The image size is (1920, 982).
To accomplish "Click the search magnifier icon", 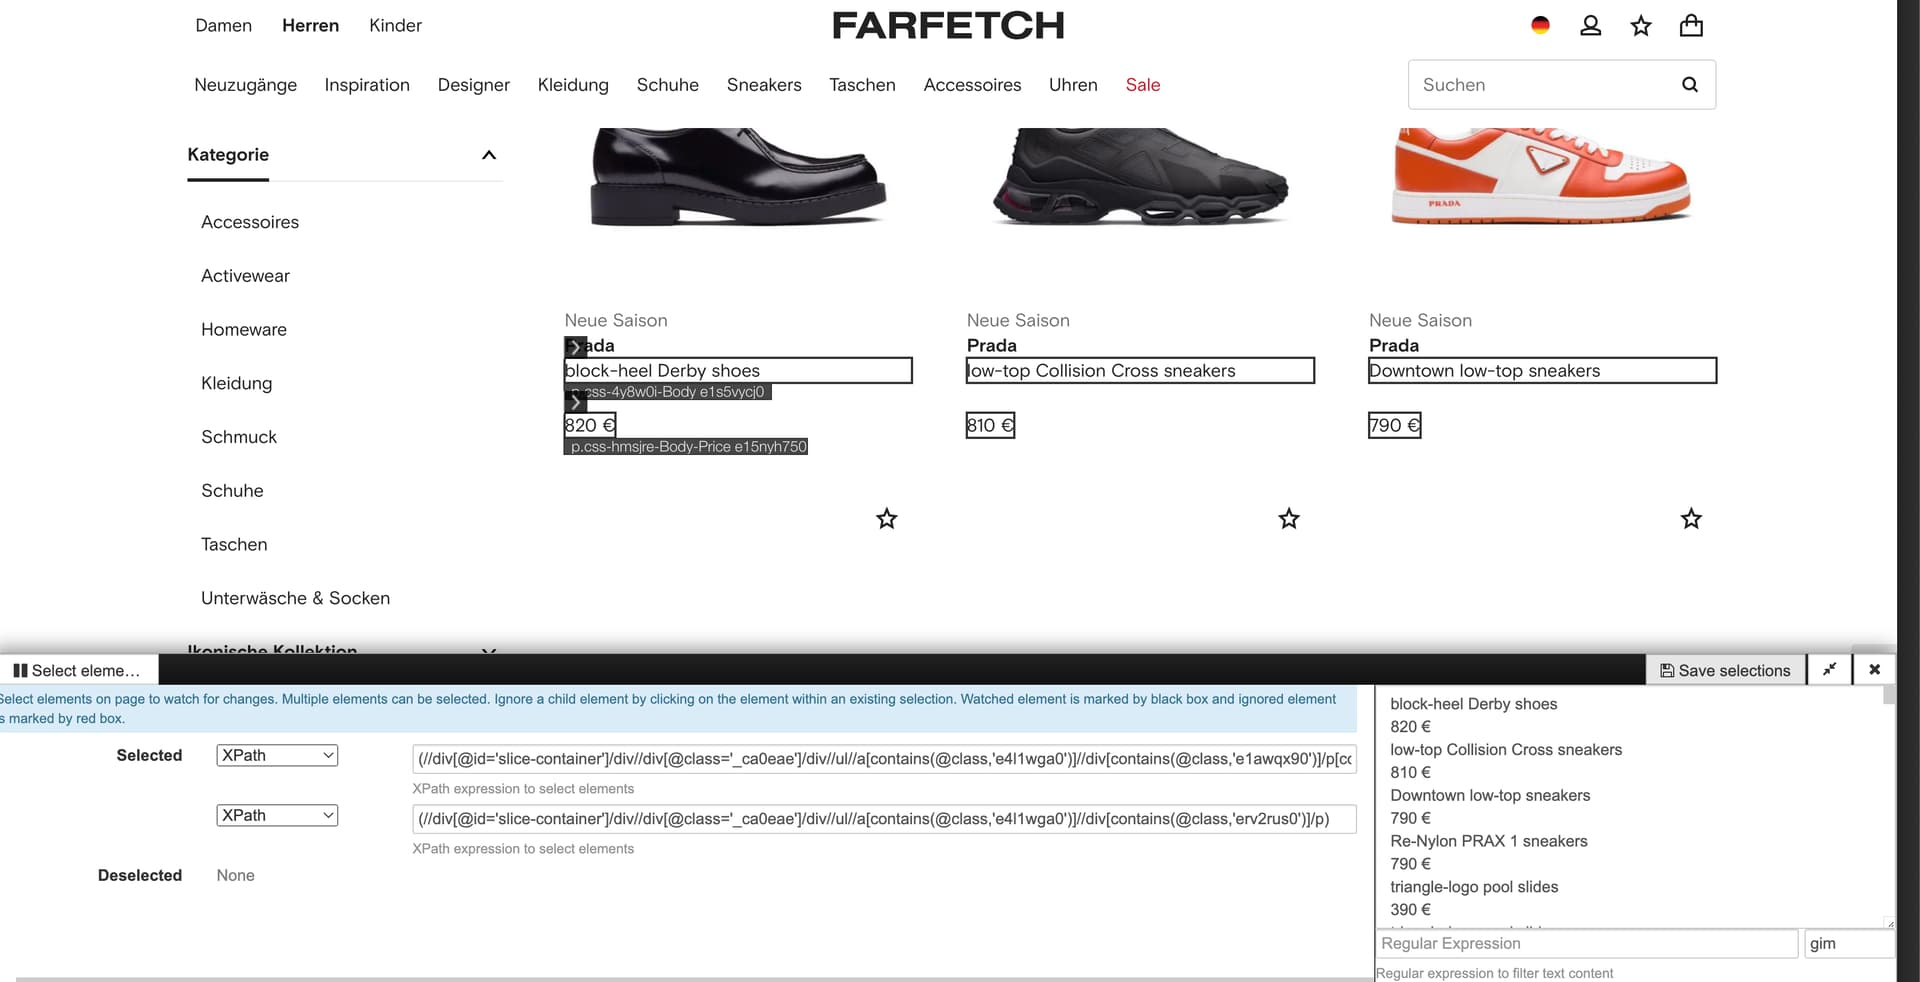I will 1690,85.
